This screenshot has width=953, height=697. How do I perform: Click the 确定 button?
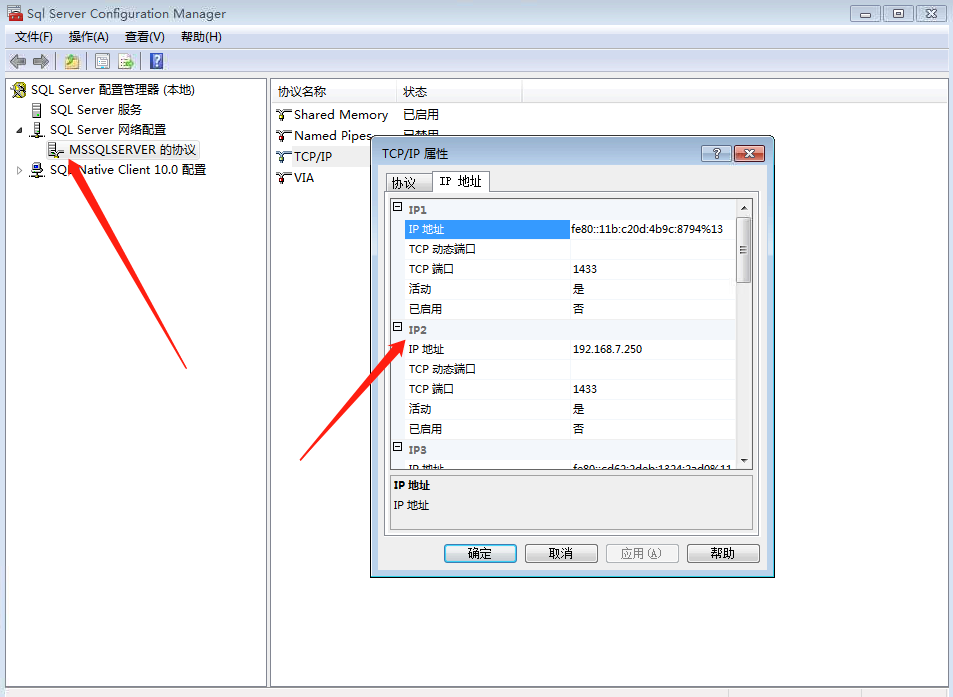point(479,553)
